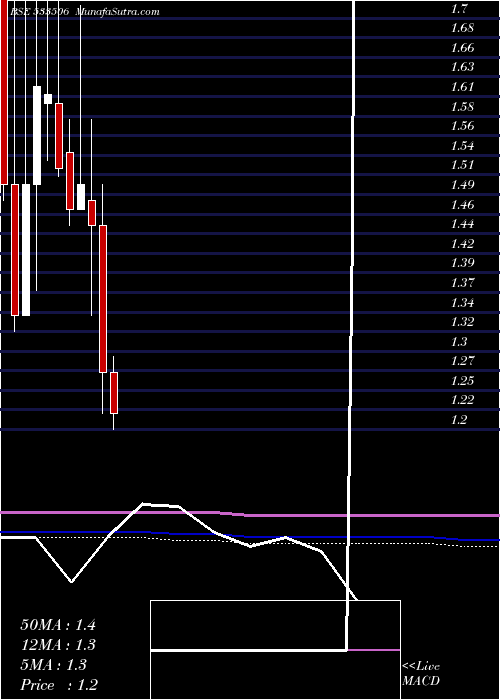Click the 1.34 price axis label
The width and height of the screenshot is (500, 700).
(462, 303)
